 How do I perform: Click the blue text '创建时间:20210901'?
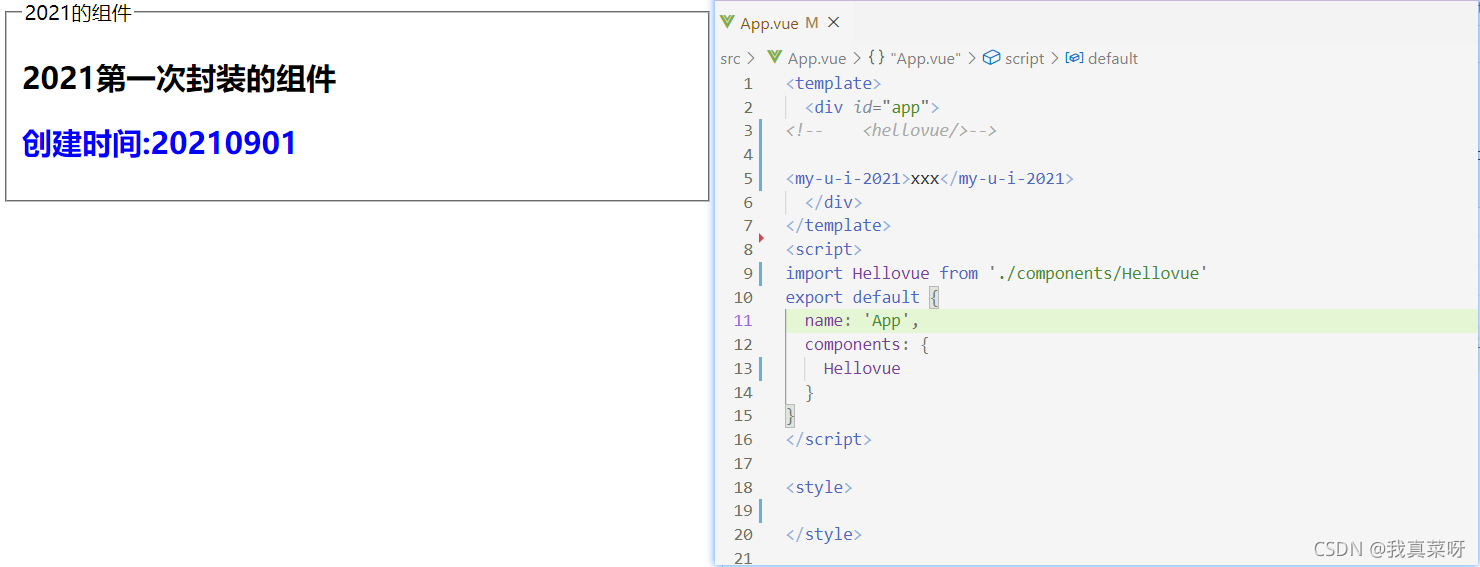(x=160, y=143)
